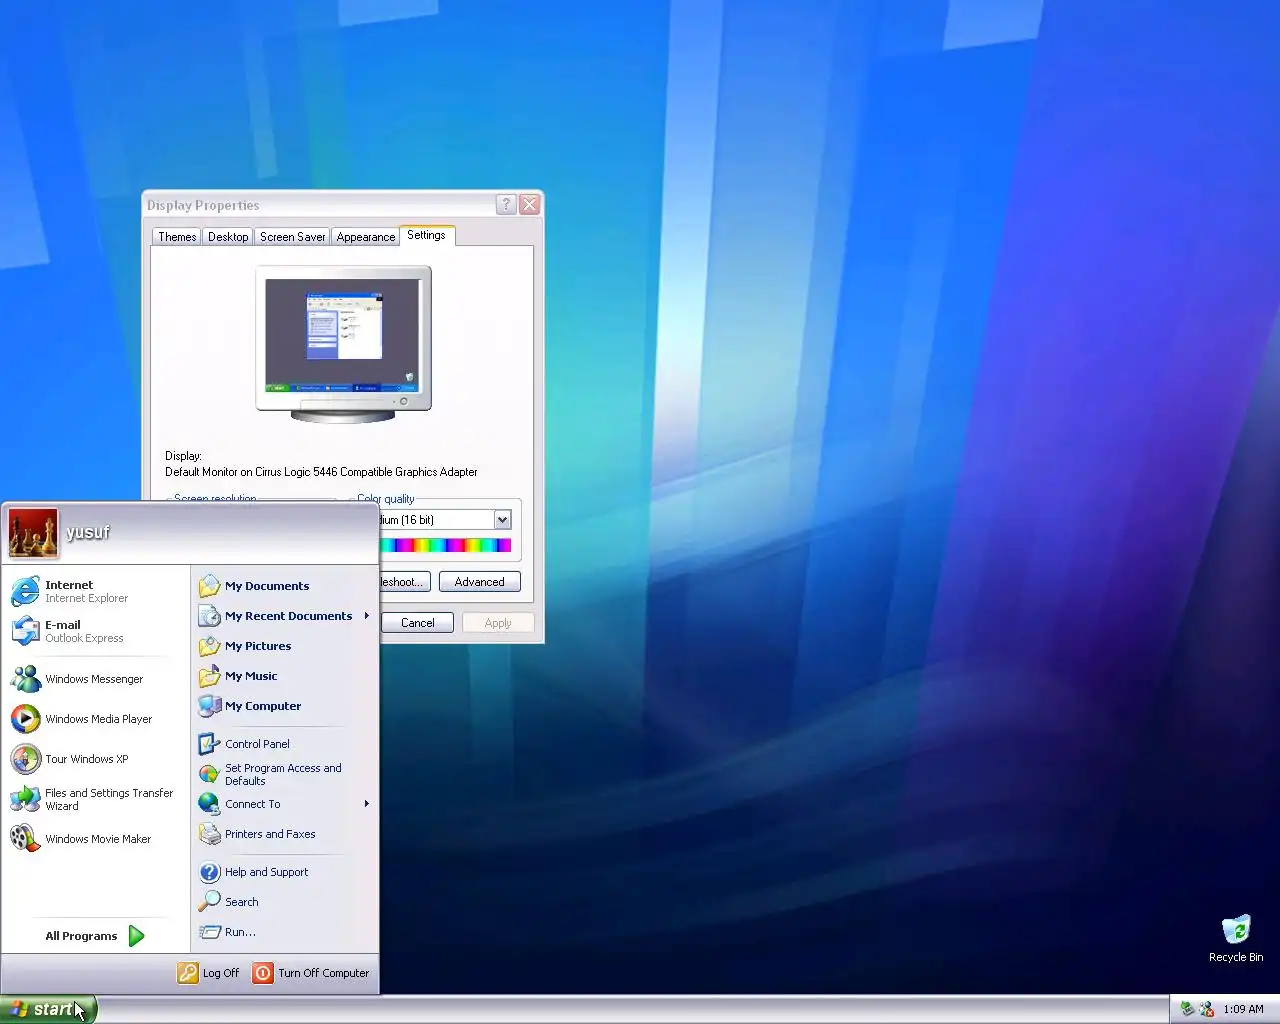Click the Display Properties help question-mark icon
The height and width of the screenshot is (1024, 1280).
506,205
